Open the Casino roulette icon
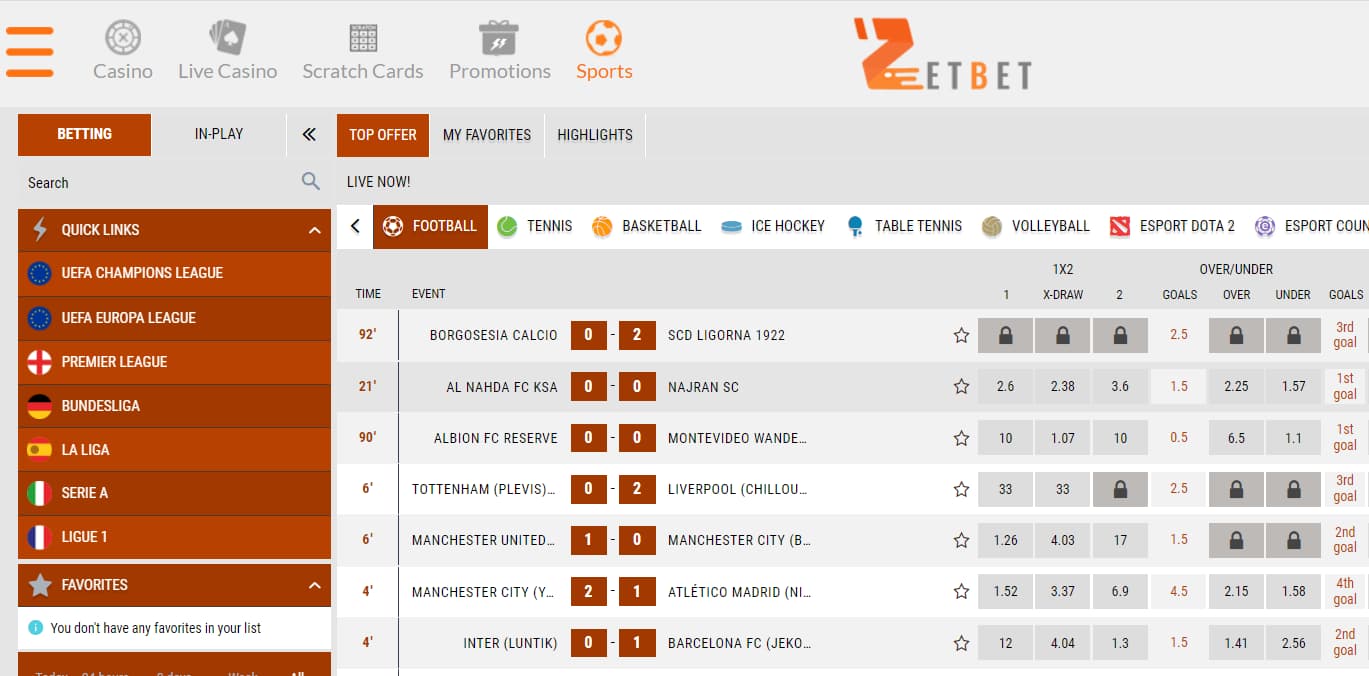1369x676 pixels. coord(123,39)
